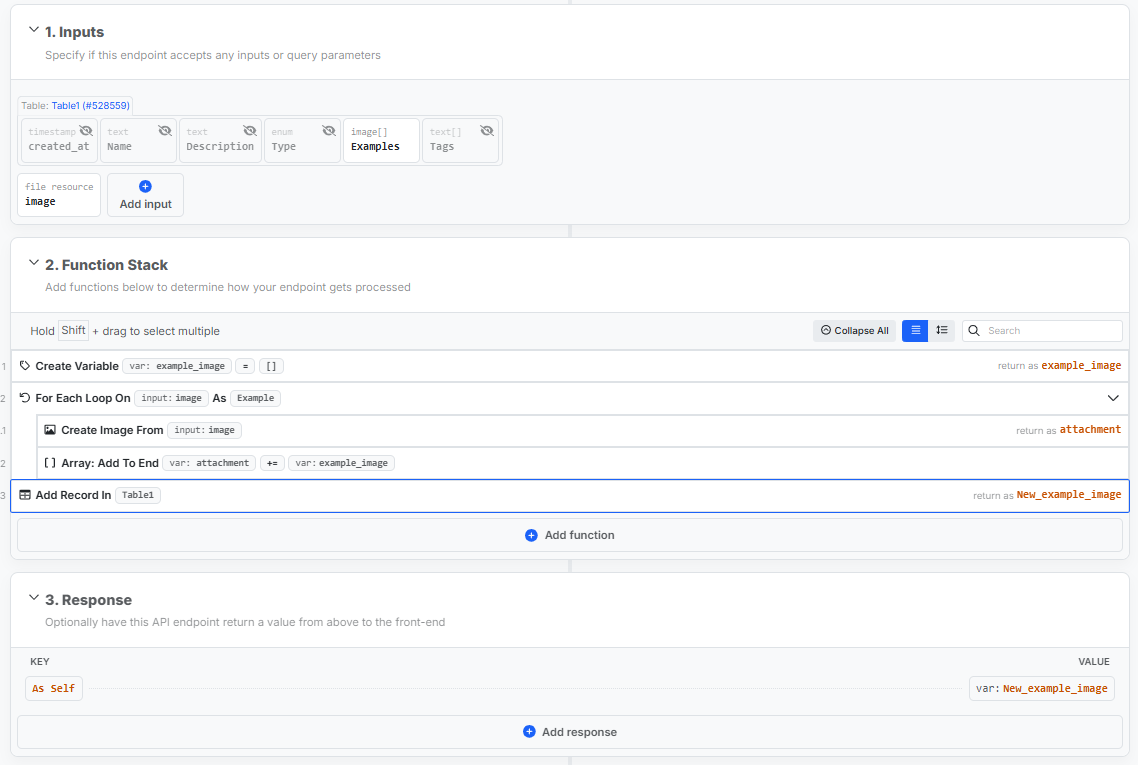The height and width of the screenshot is (765, 1138).
Task: Click the For Each Loop icon
Action: [x=25, y=398]
